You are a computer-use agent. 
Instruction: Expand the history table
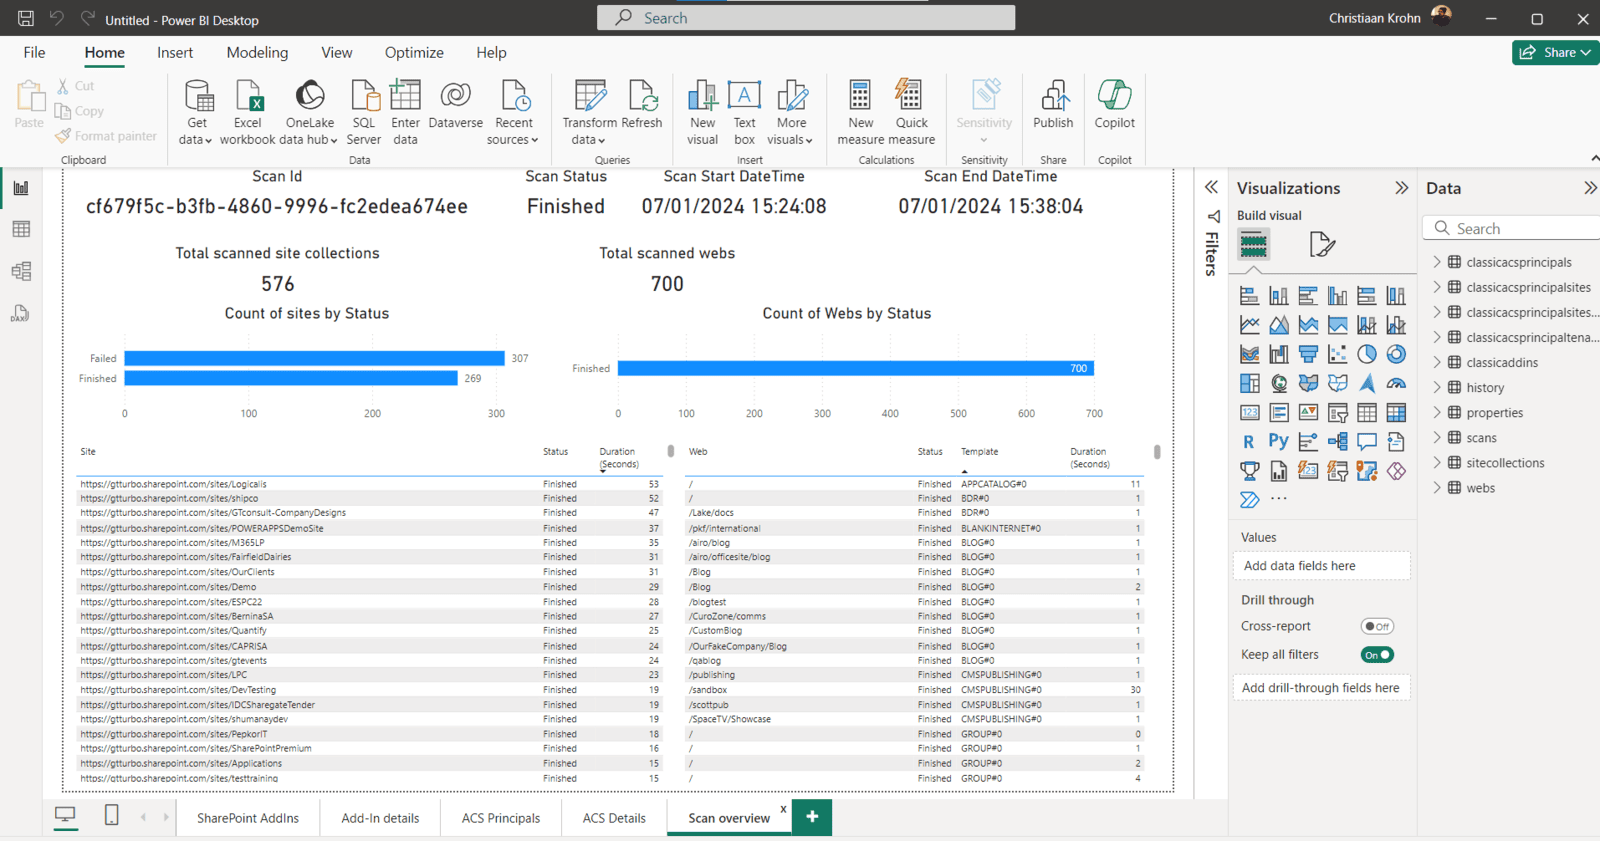tap(1437, 387)
